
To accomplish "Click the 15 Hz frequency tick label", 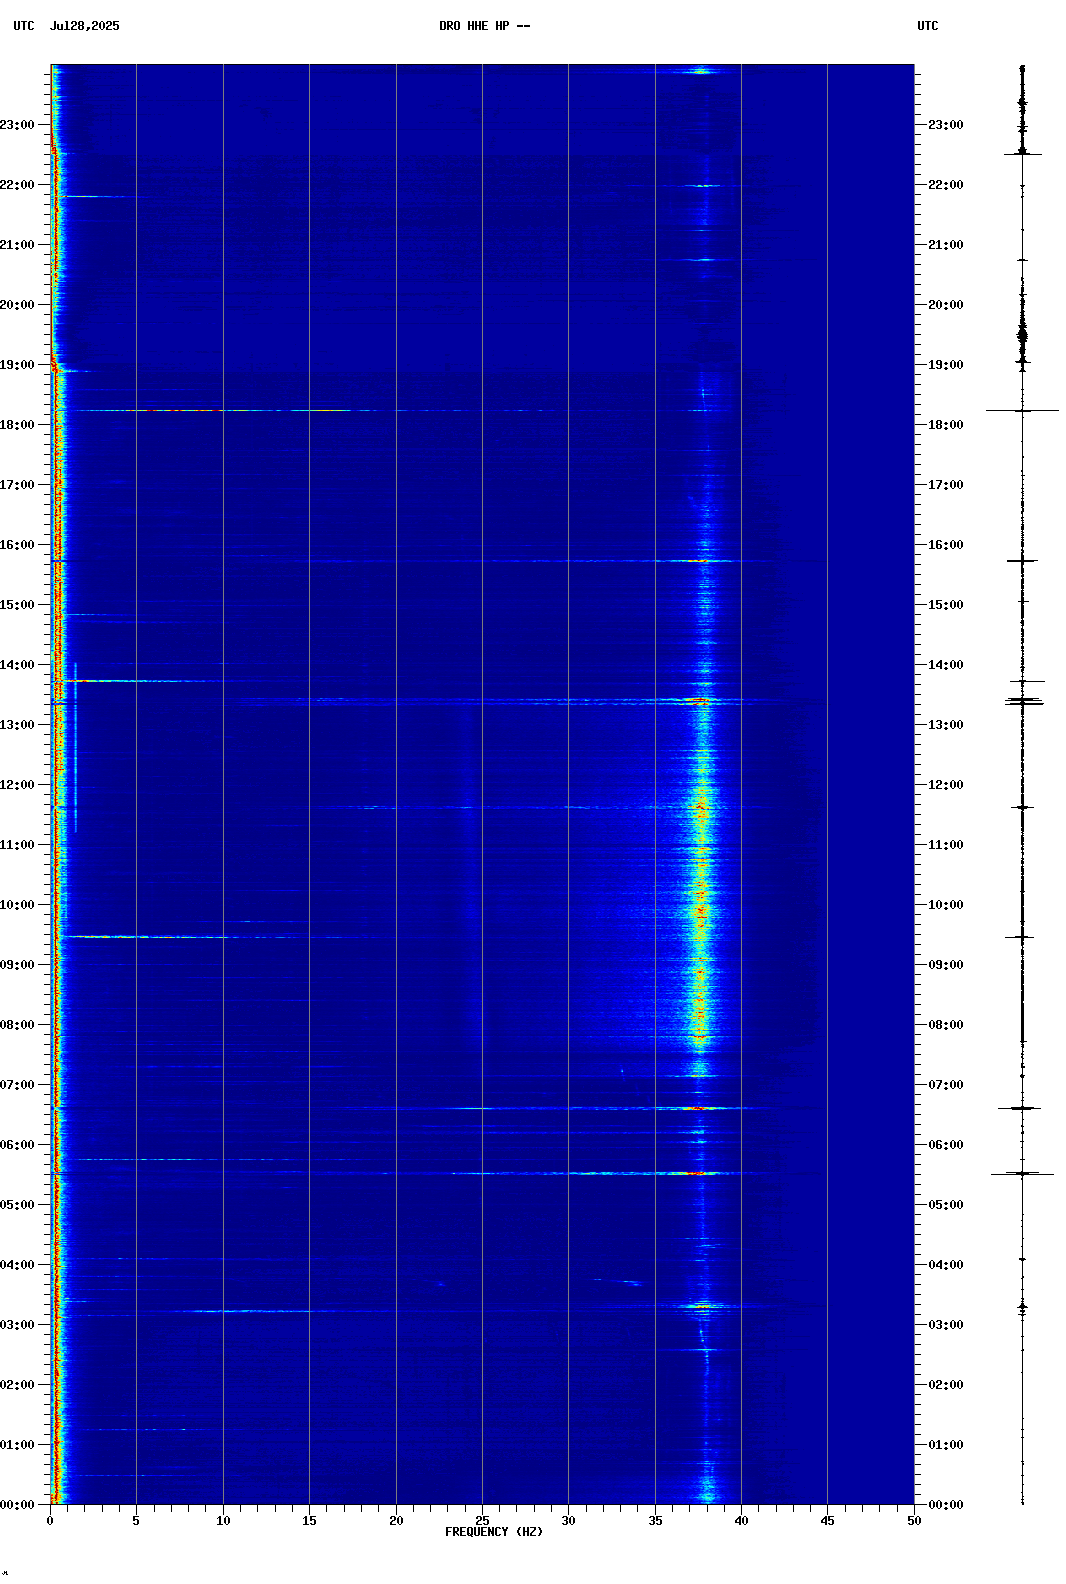I will click(309, 1521).
